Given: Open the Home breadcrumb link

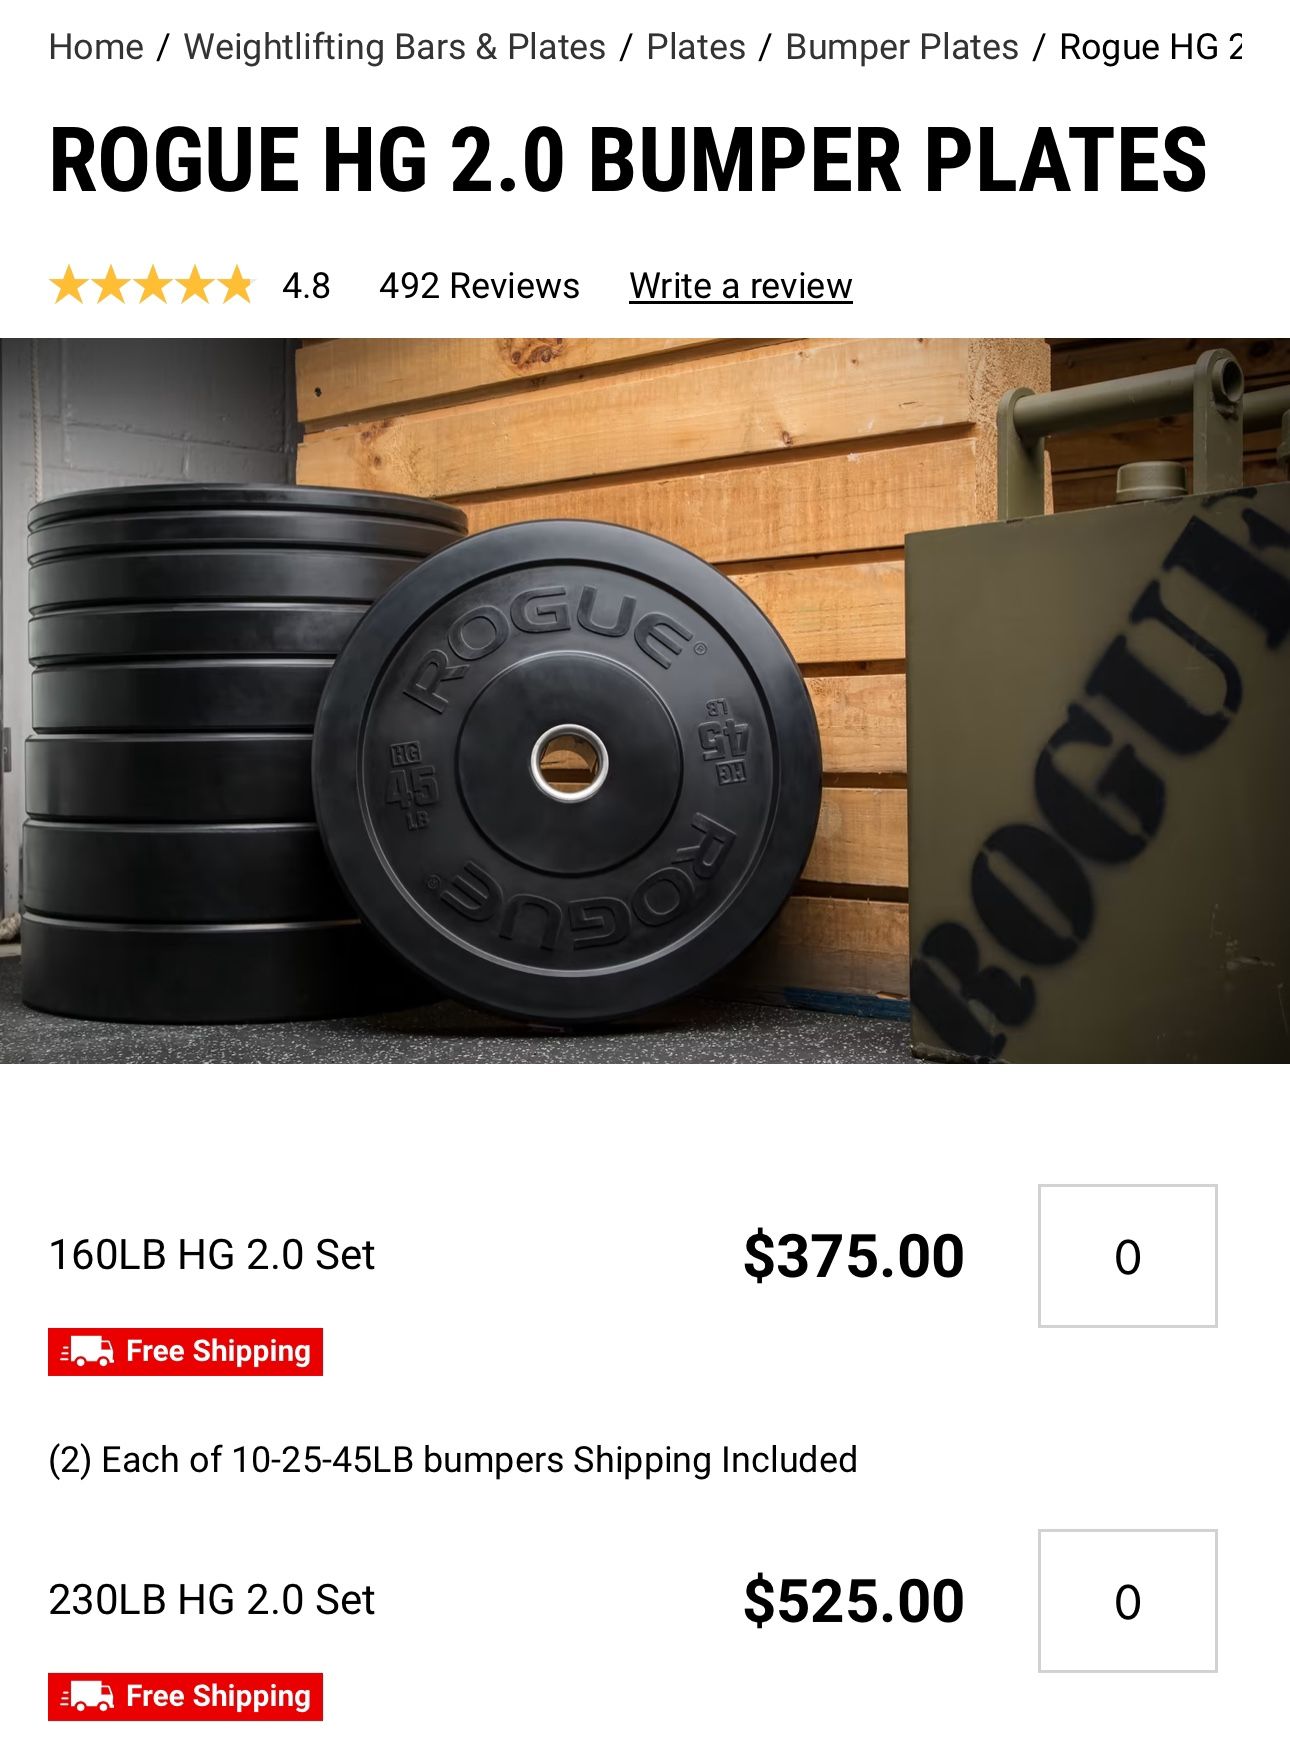Looking at the screenshot, I should 95,46.
